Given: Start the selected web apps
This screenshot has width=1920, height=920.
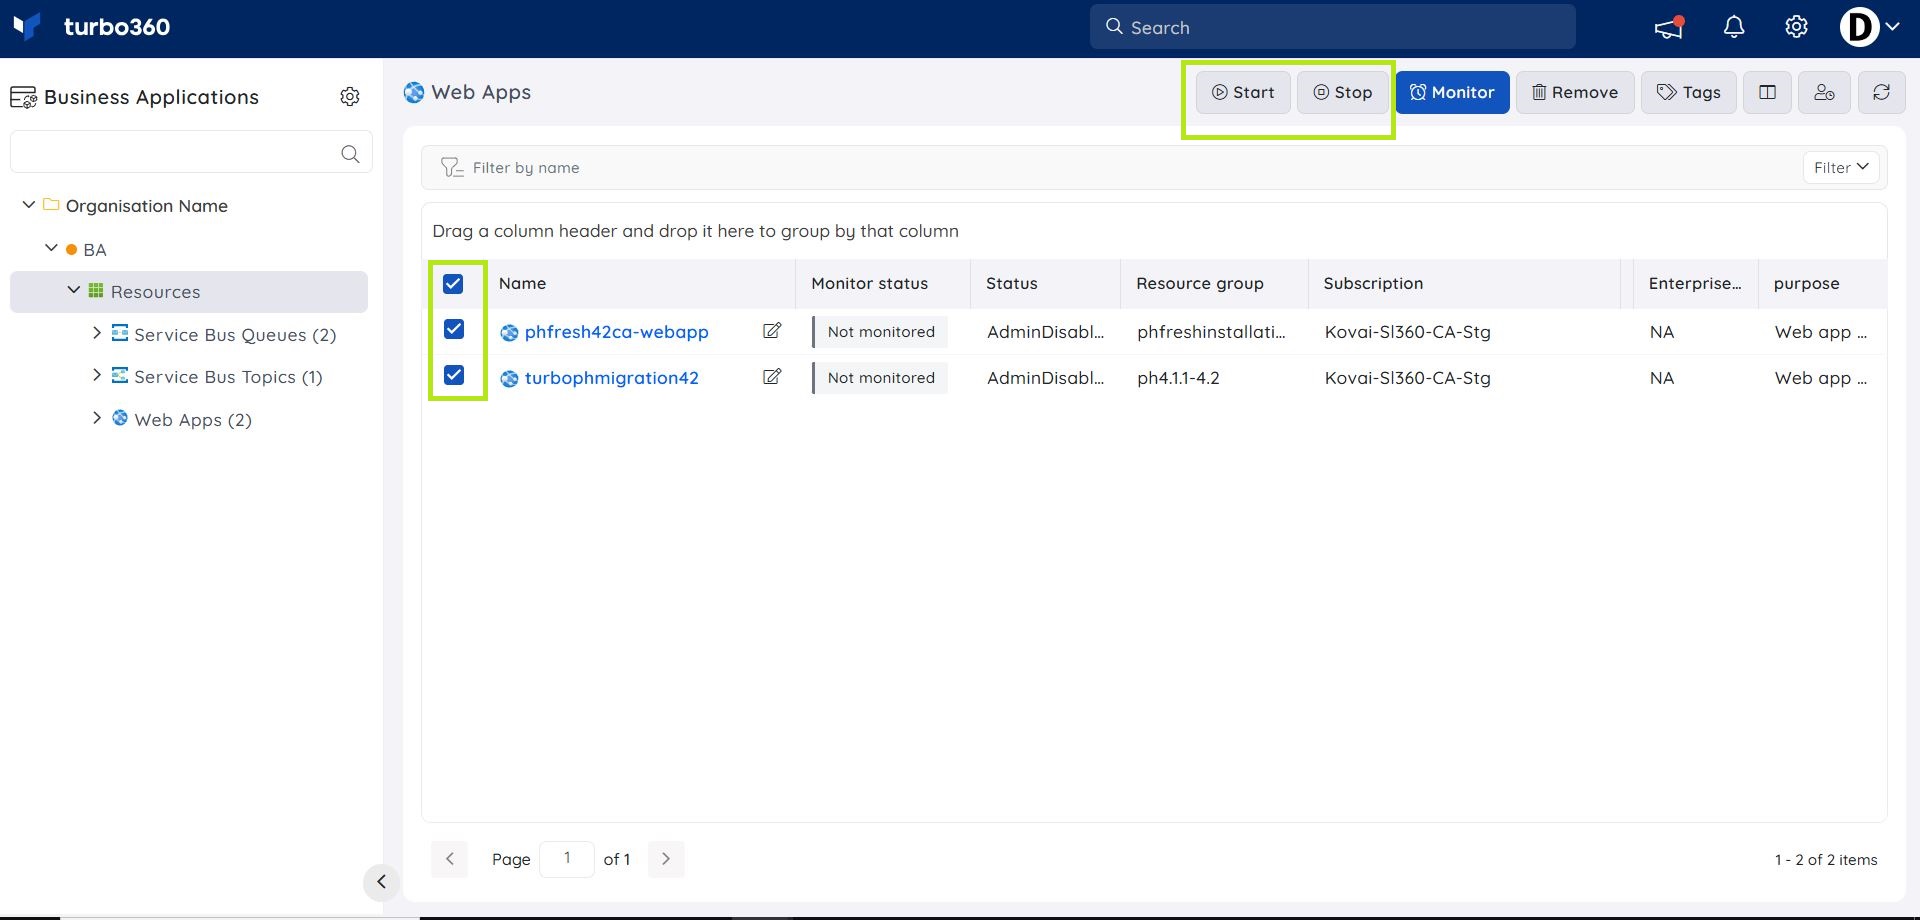Looking at the screenshot, I should [1243, 93].
